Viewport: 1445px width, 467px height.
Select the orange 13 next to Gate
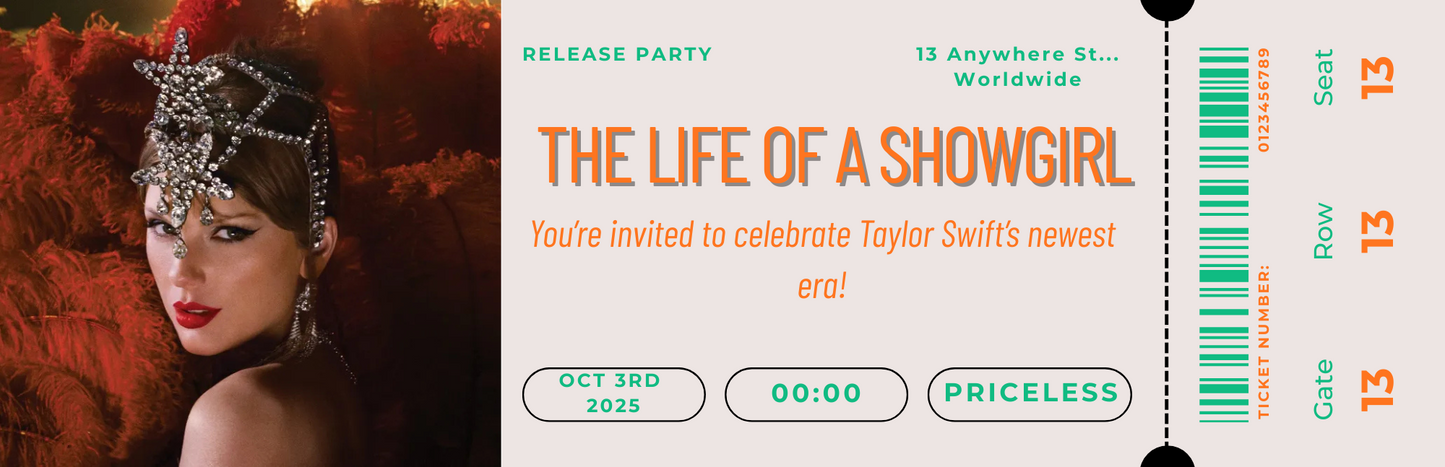[1378, 388]
